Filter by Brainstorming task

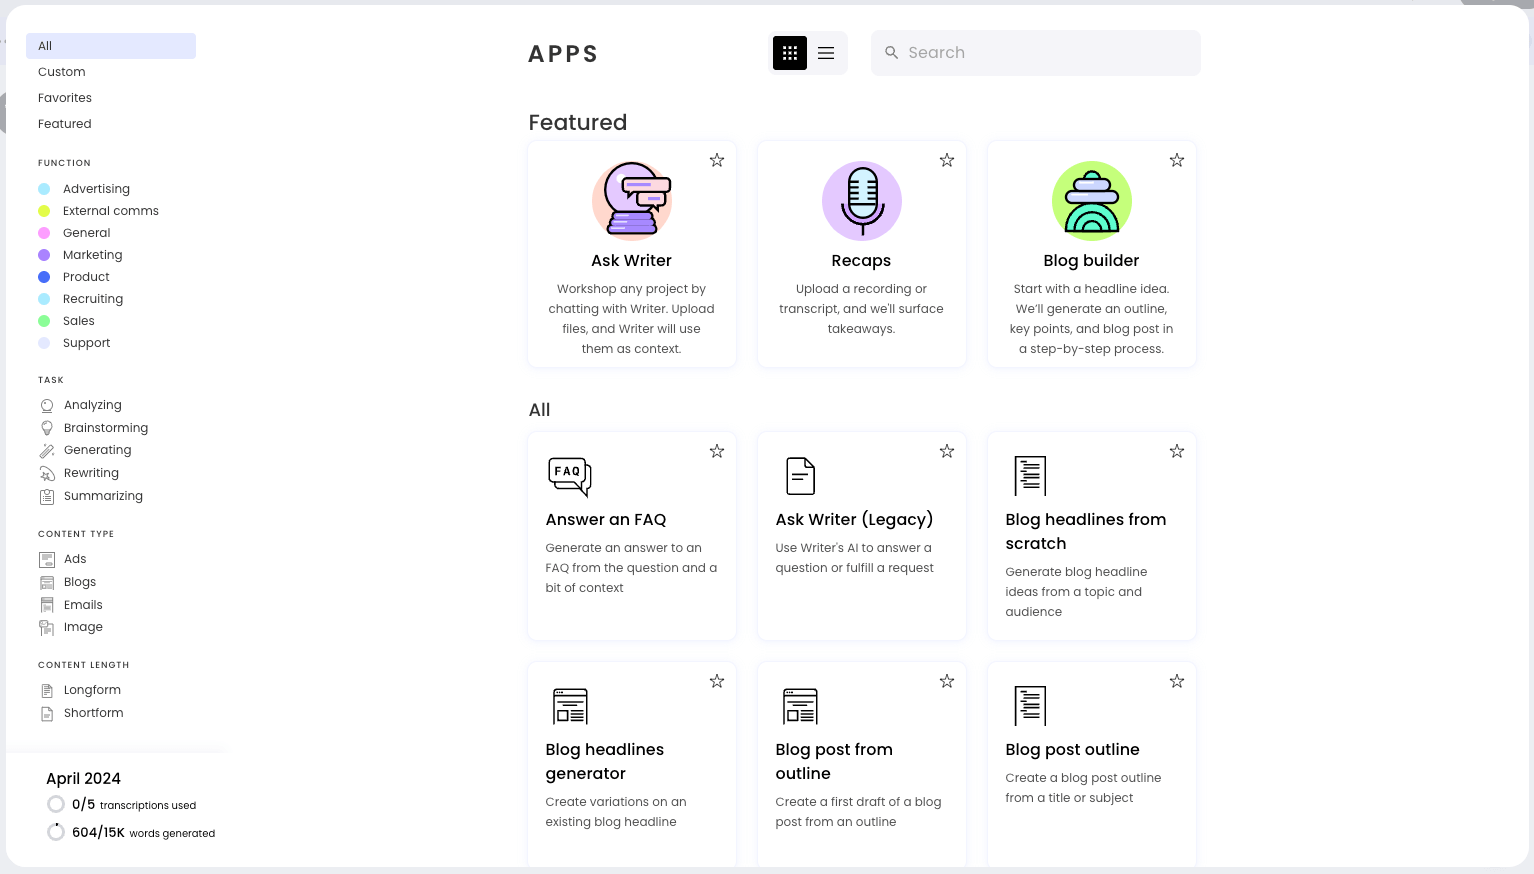105,428
